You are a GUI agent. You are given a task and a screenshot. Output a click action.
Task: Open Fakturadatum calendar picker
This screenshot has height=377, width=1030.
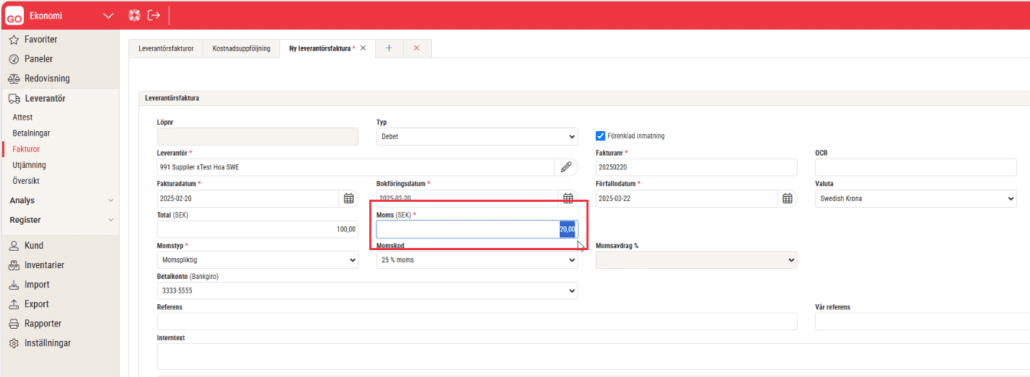click(349, 198)
